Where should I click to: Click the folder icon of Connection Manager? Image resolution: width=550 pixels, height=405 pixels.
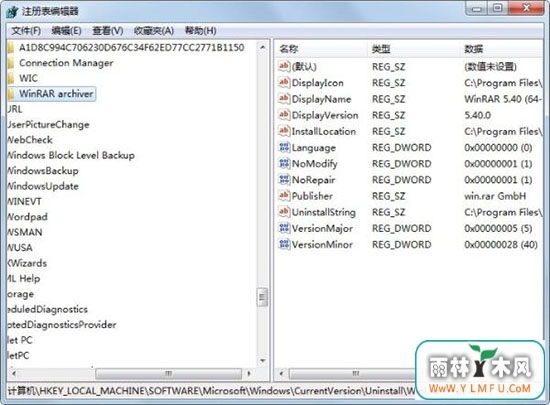coord(11,63)
